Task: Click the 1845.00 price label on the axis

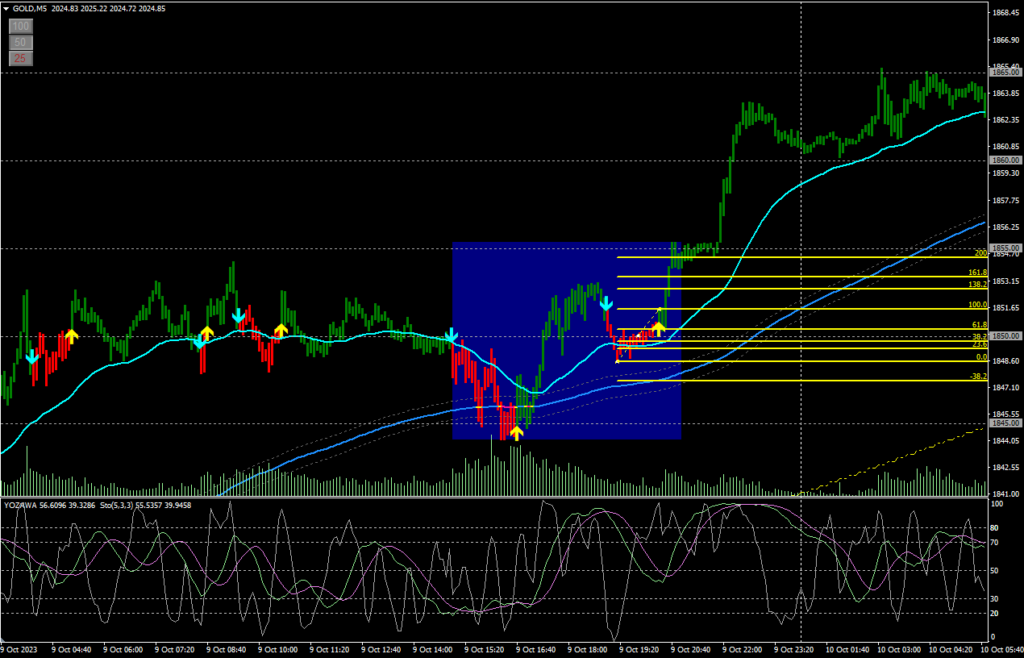Action: tap(1004, 423)
